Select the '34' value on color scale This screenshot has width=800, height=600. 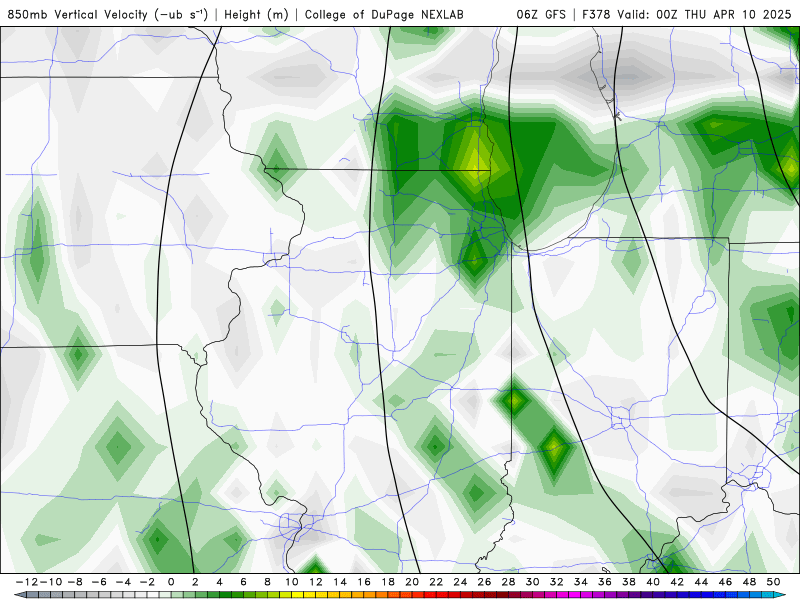(x=581, y=582)
